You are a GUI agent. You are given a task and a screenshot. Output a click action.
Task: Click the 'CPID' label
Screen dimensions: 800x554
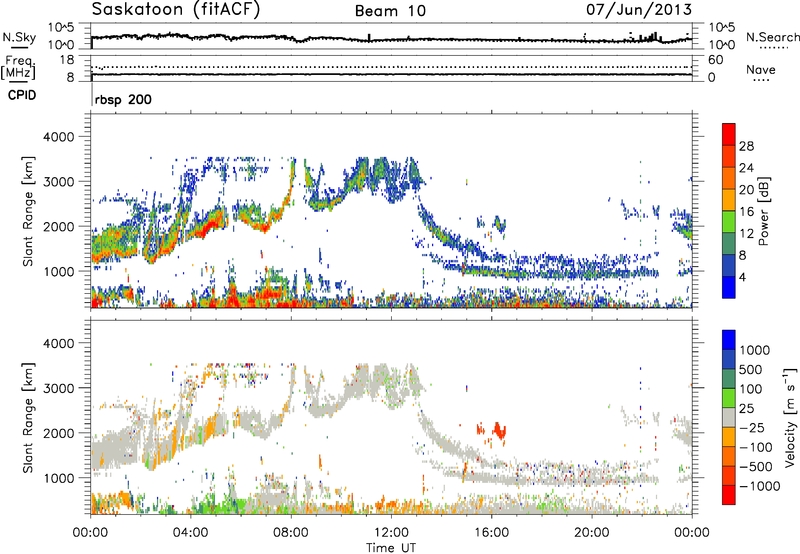tap(22, 95)
